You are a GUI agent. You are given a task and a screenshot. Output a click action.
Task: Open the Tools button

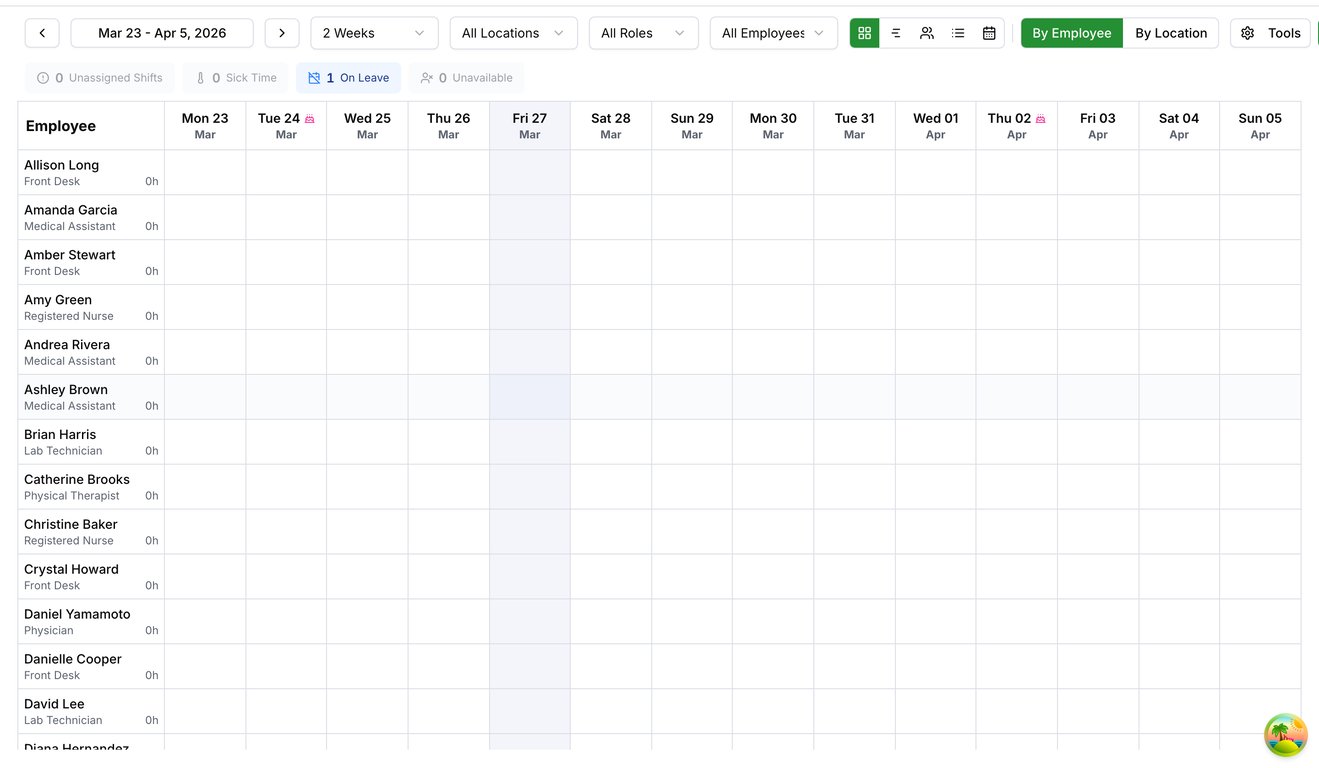(1271, 33)
